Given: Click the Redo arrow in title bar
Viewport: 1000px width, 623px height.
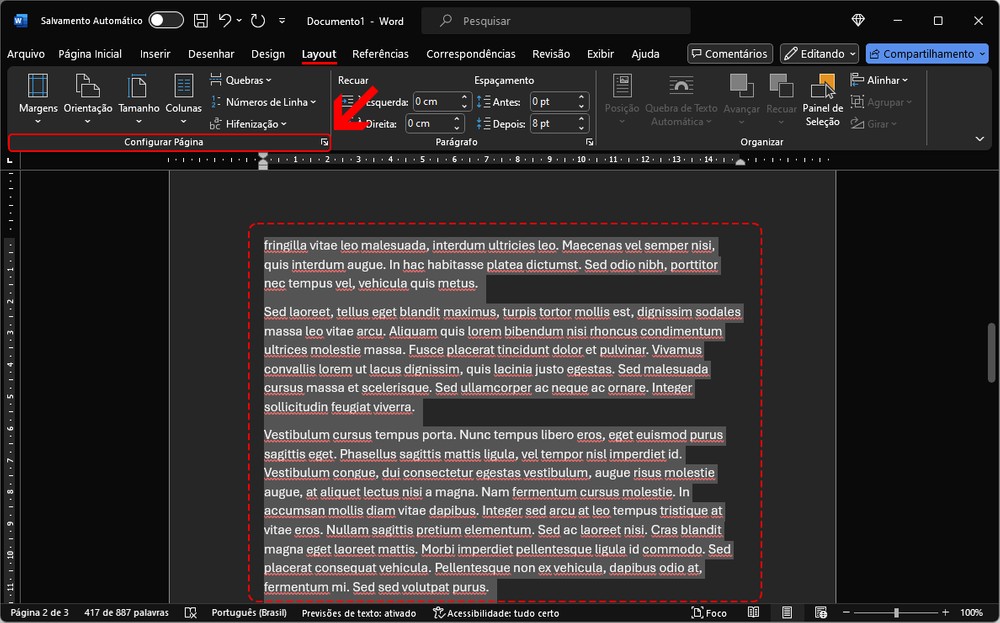Looking at the screenshot, I should pos(258,20).
